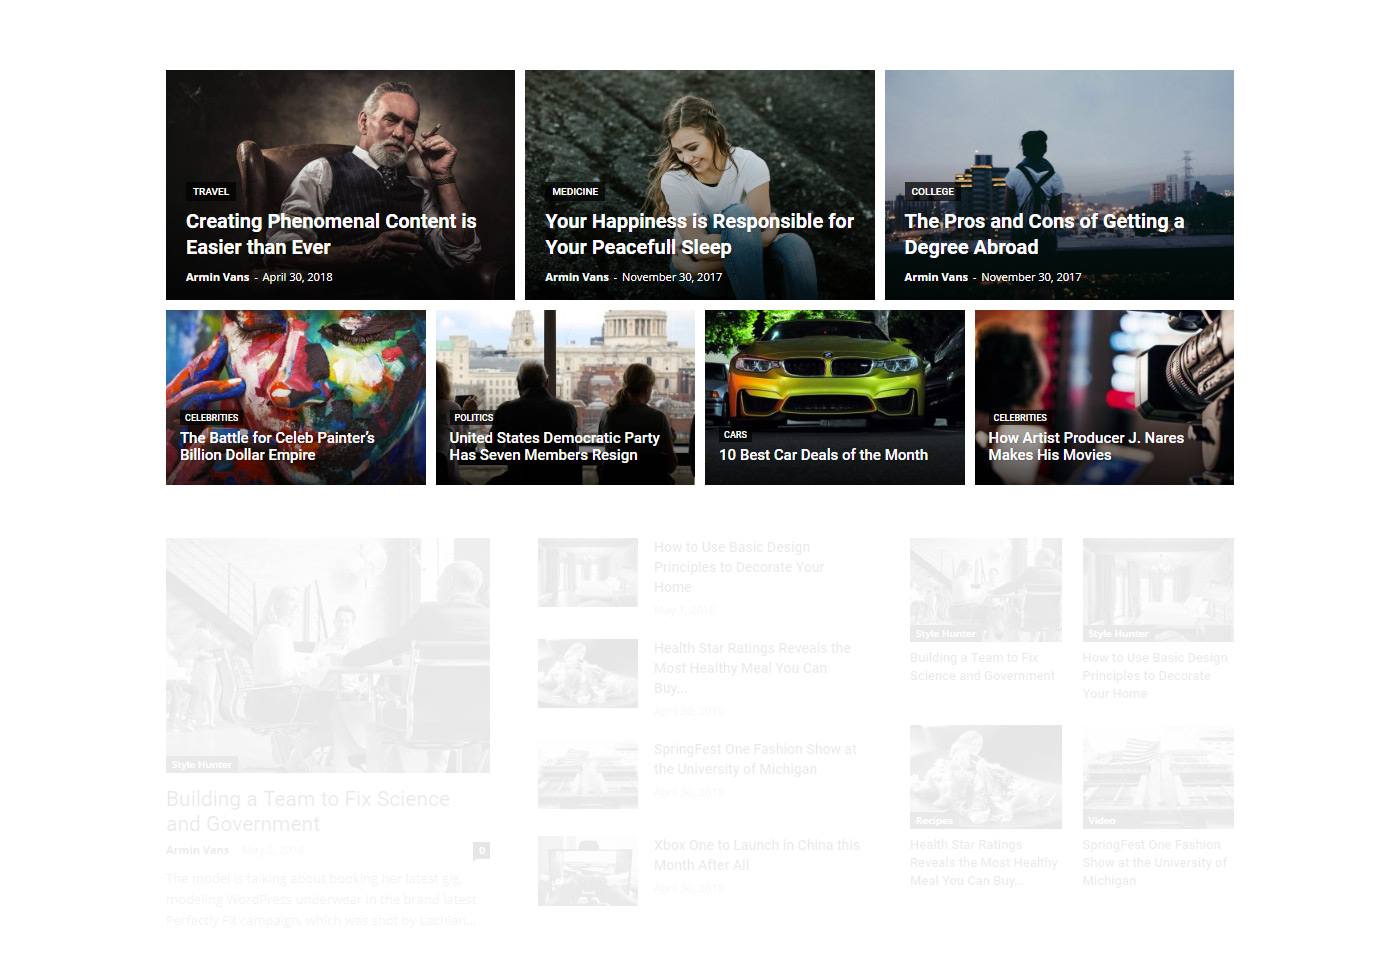Click CELEBRITIES tag on J. Nares article
The width and height of the screenshot is (1400, 976).
click(x=1019, y=418)
